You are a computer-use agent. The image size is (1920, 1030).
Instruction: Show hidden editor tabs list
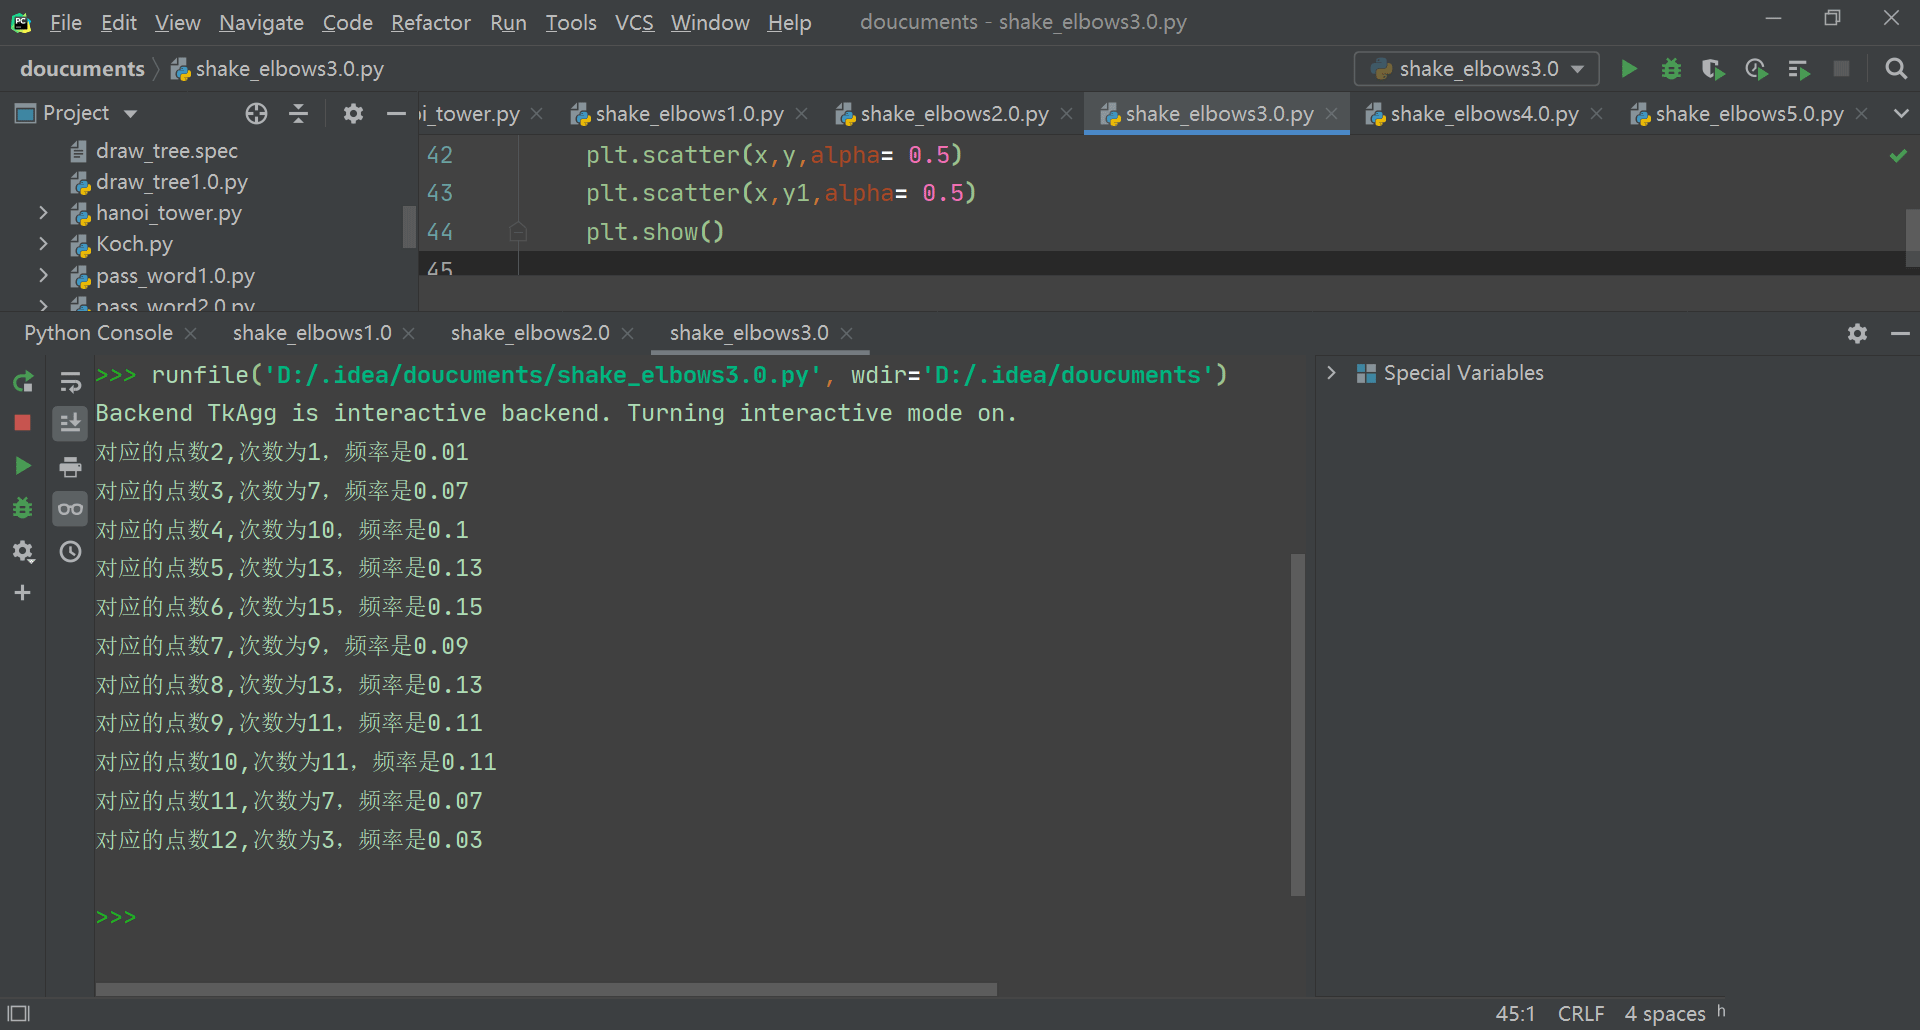pyautogui.click(x=1901, y=113)
